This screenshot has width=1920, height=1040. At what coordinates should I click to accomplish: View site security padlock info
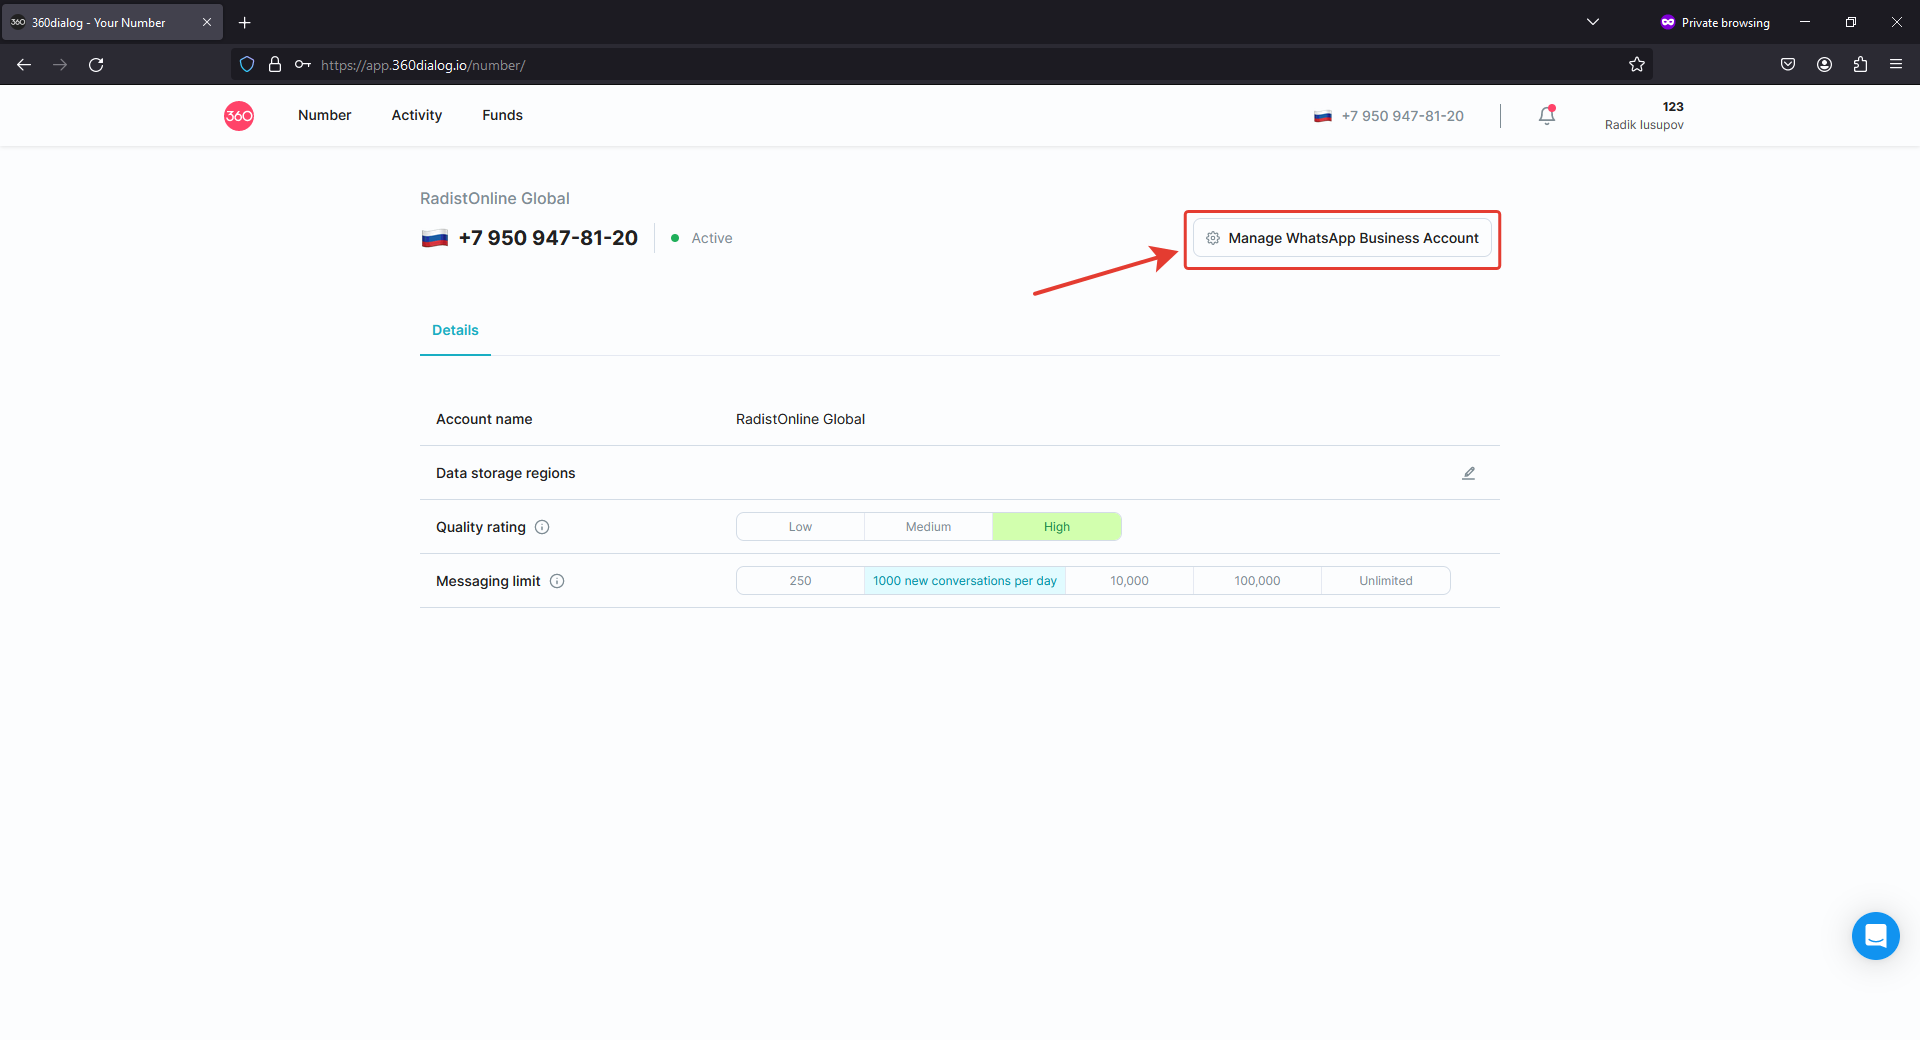click(275, 65)
